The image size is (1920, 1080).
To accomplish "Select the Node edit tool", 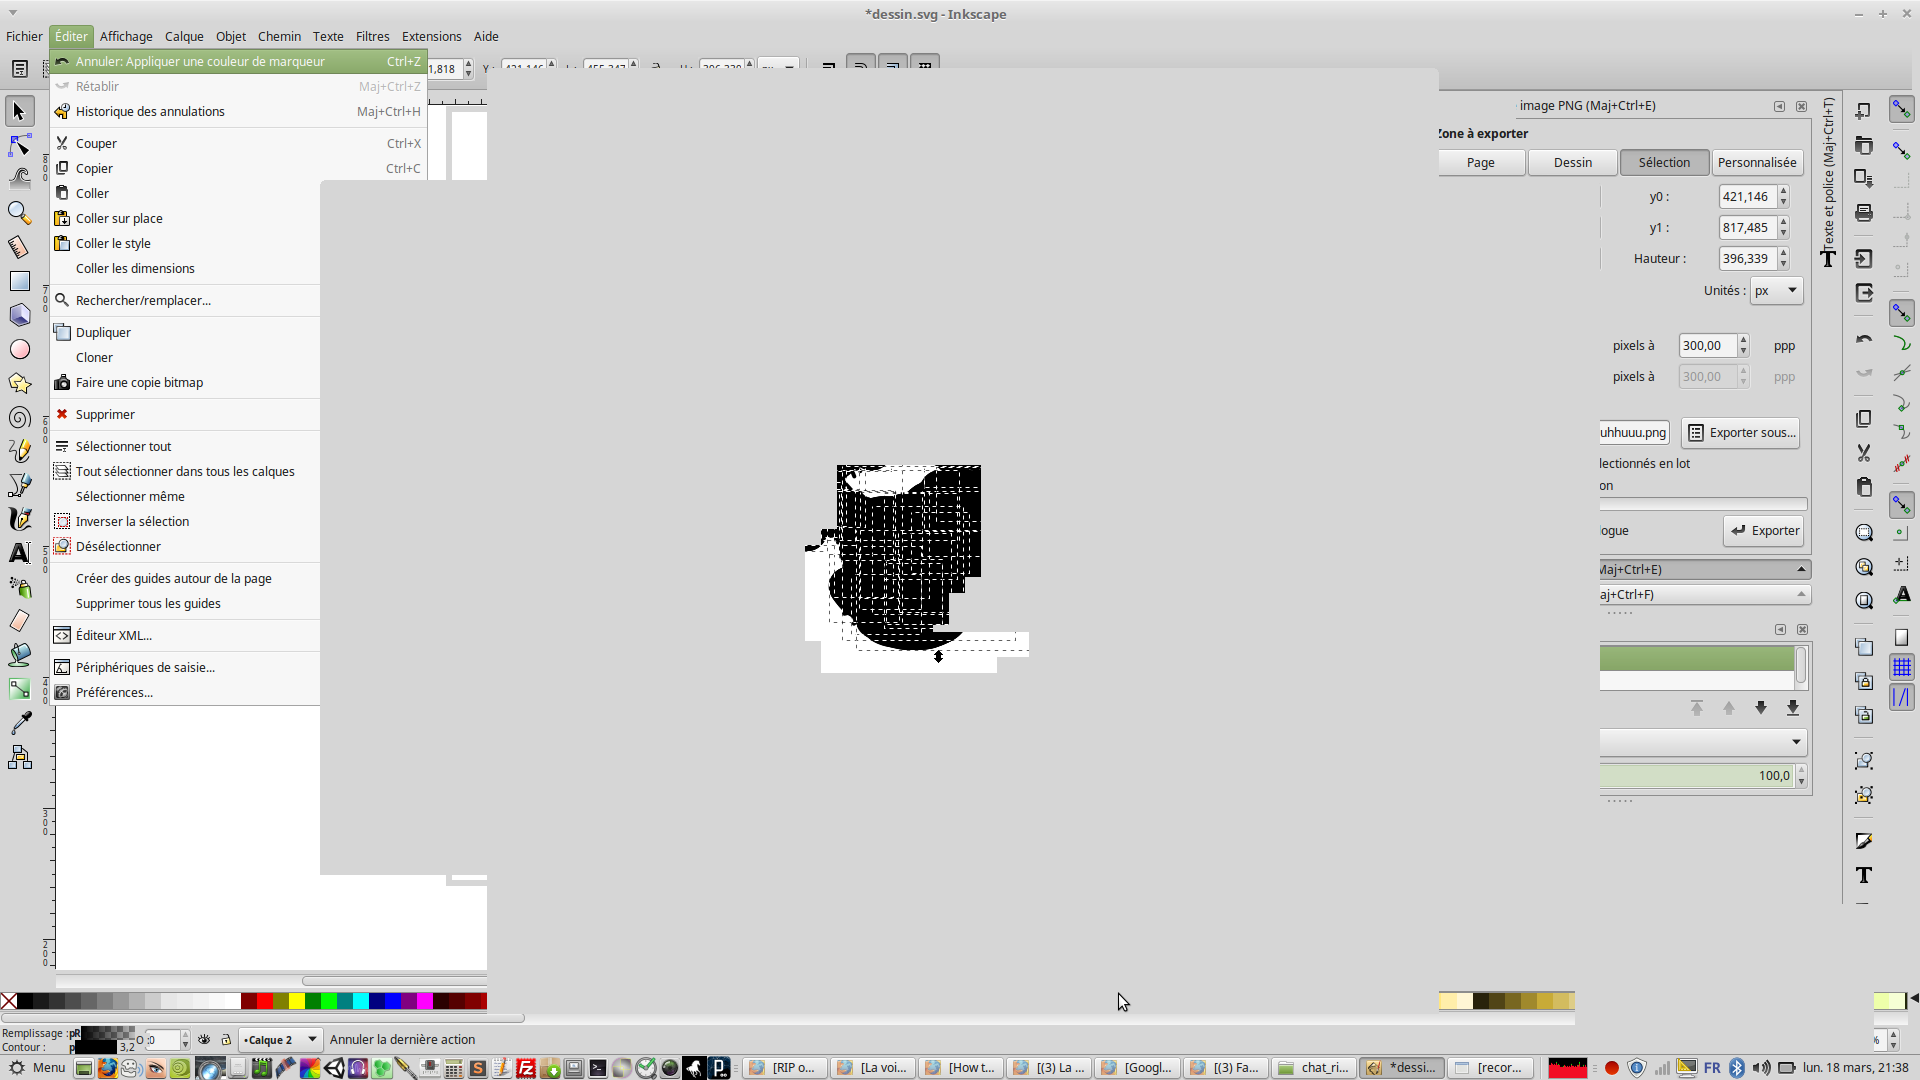I will [19, 145].
